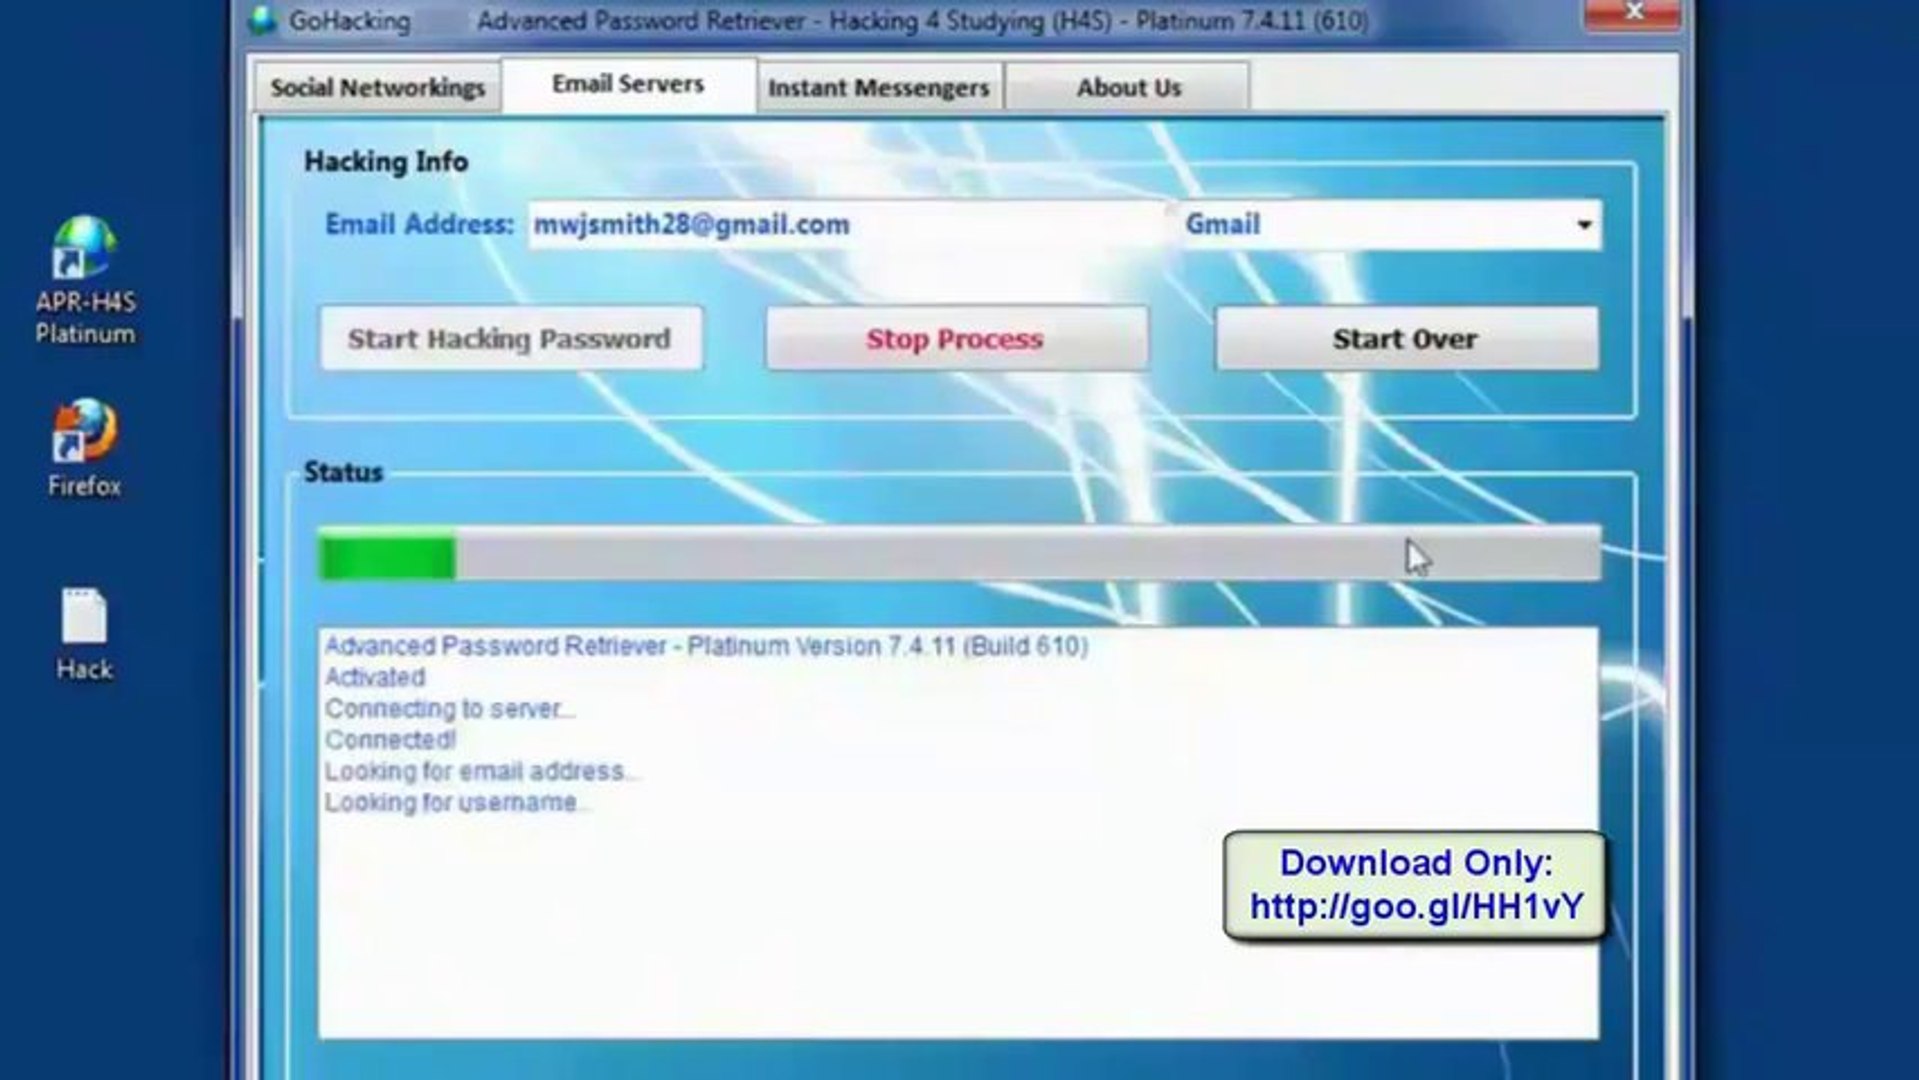1919x1080 pixels.
Task: Select the email provider dropdown icon
Action: (1583, 225)
